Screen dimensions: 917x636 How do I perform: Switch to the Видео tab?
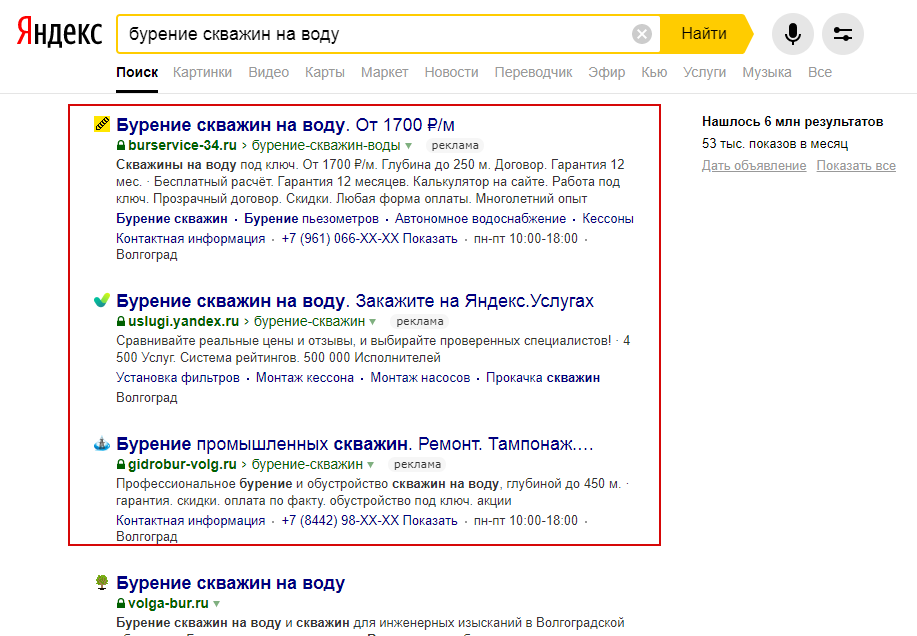[x=268, y=72]
